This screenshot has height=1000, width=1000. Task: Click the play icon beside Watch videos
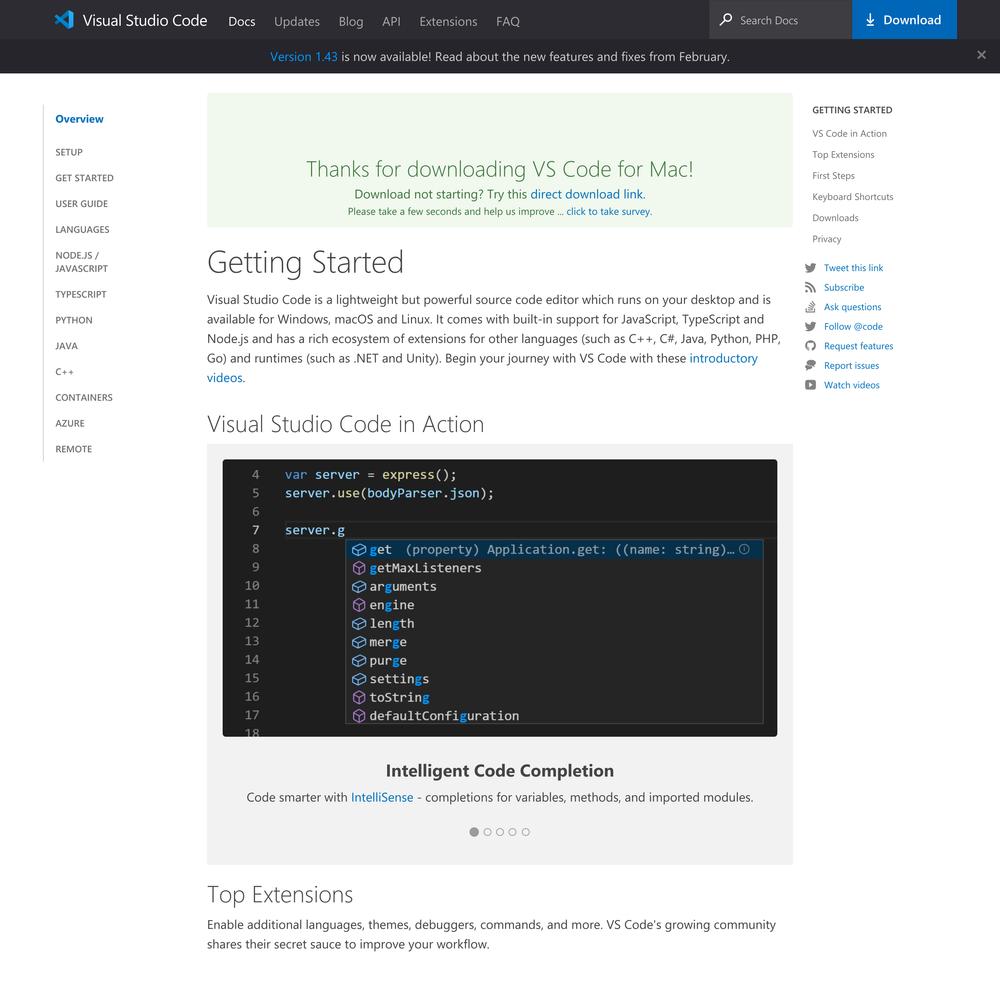pyautogui.click(x=811, y=385)
